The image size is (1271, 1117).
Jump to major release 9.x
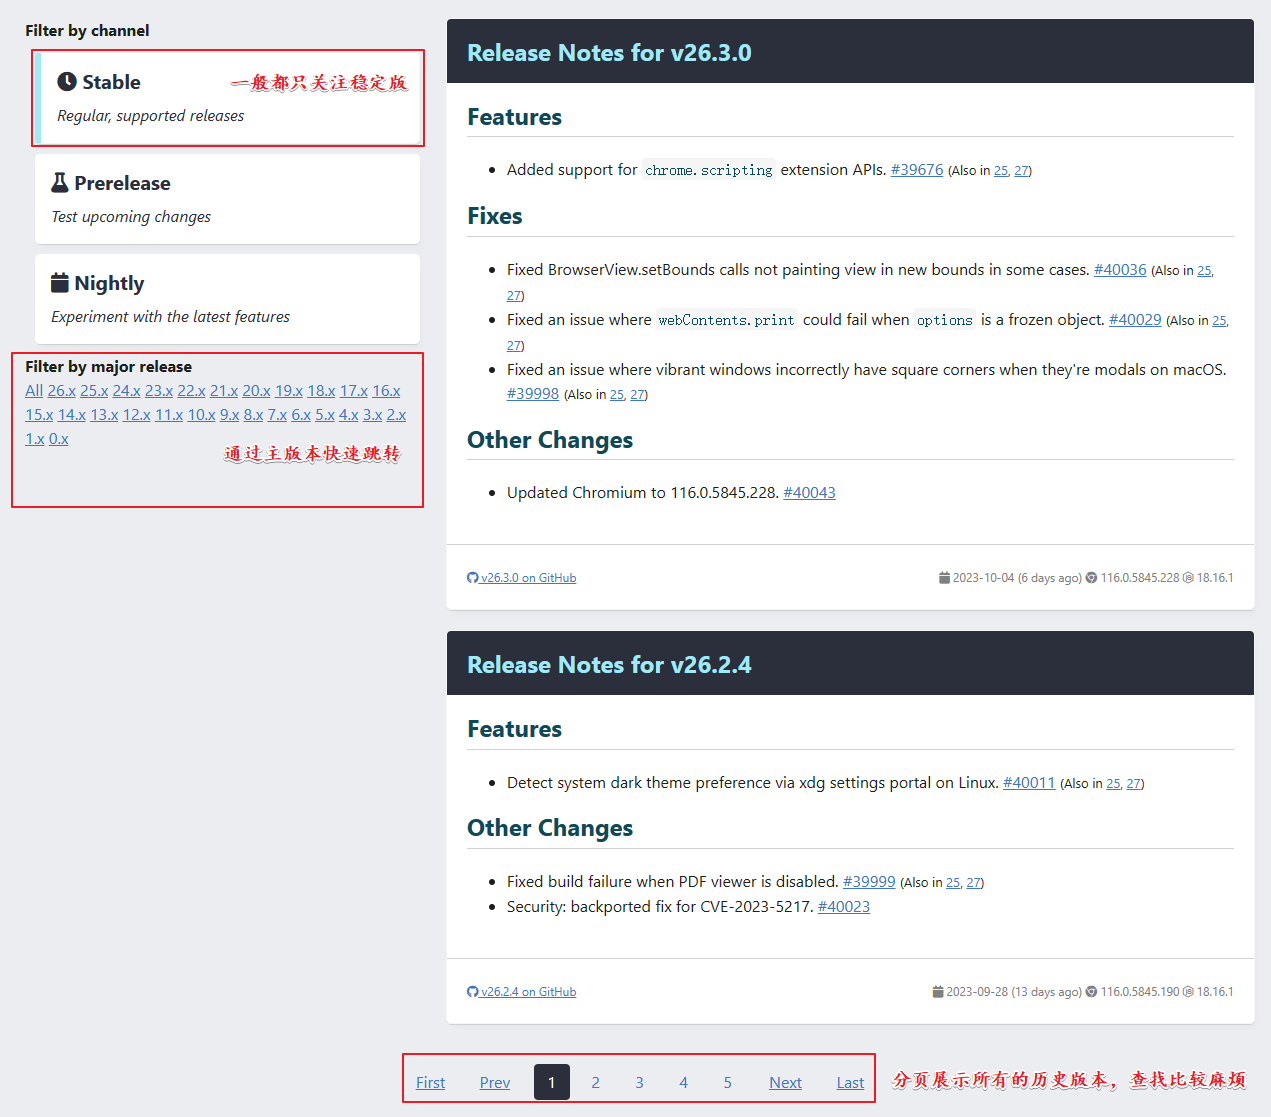coord(230,415)
